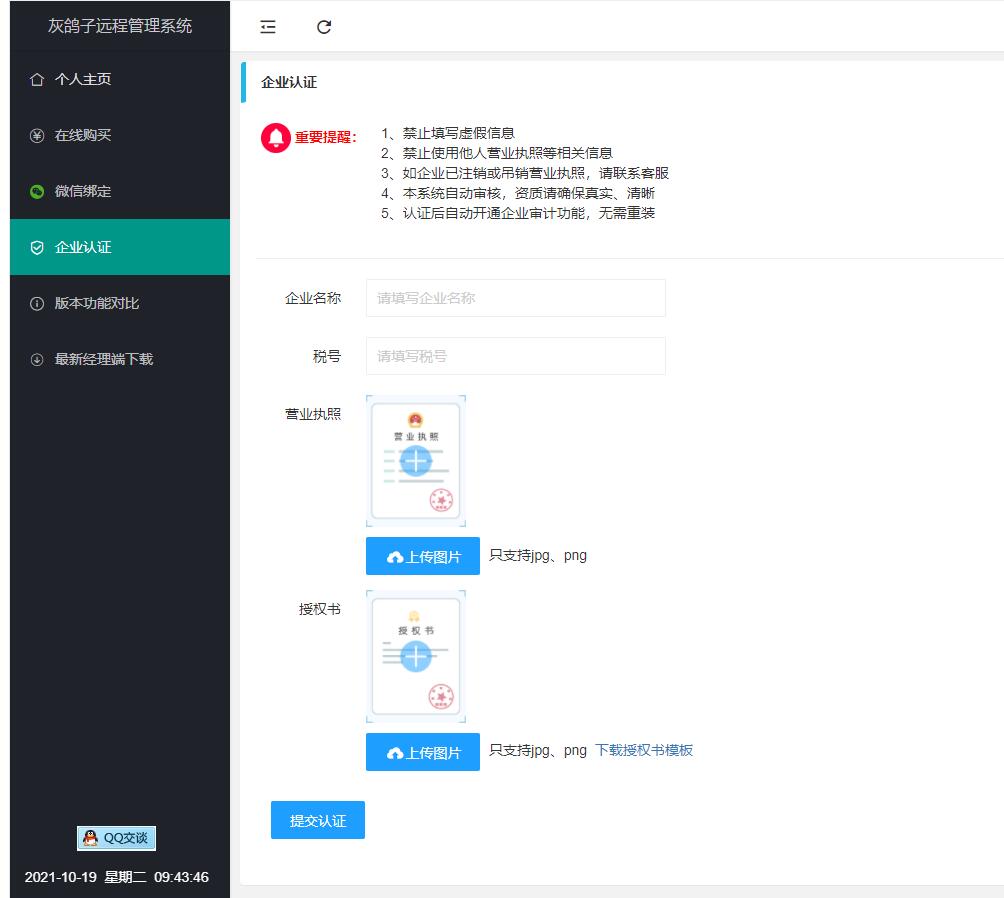This screenshot has width=1004, height=898.
Task: Open the QQ交谈 chat button
Action: click(x=117, y=838)
